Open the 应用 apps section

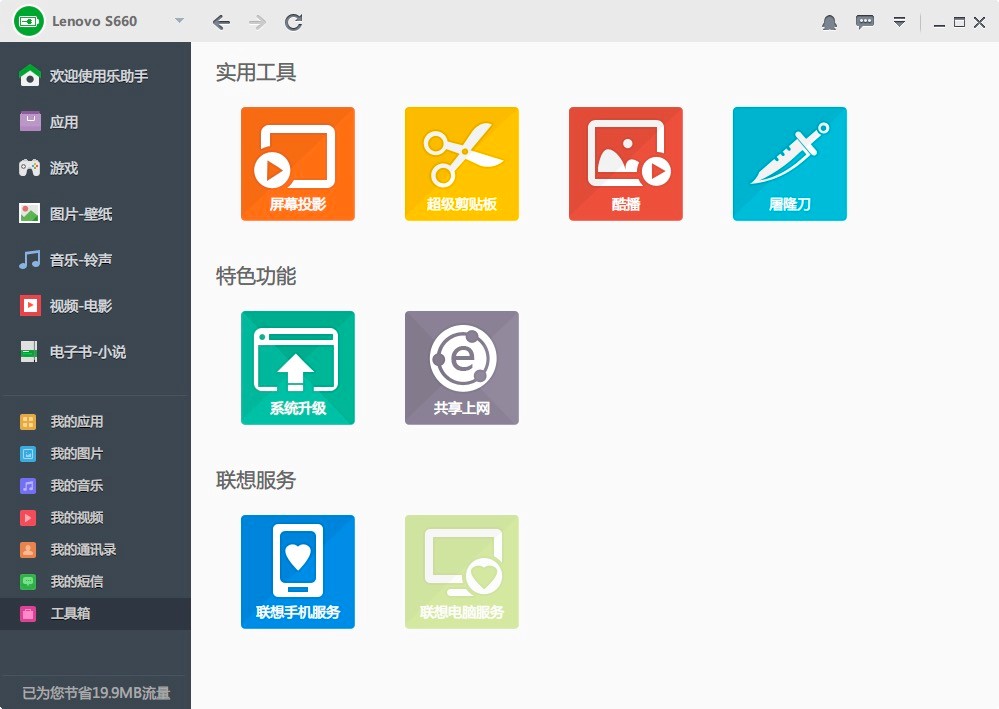(x=96, y=122)
